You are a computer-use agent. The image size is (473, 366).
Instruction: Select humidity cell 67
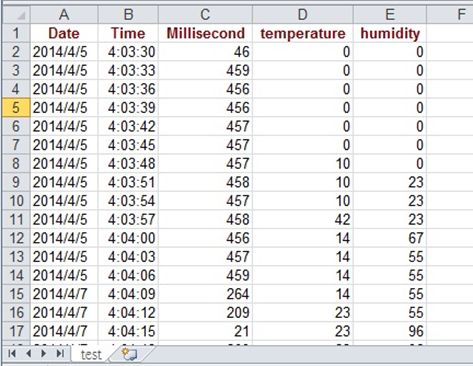pos(390,238)
